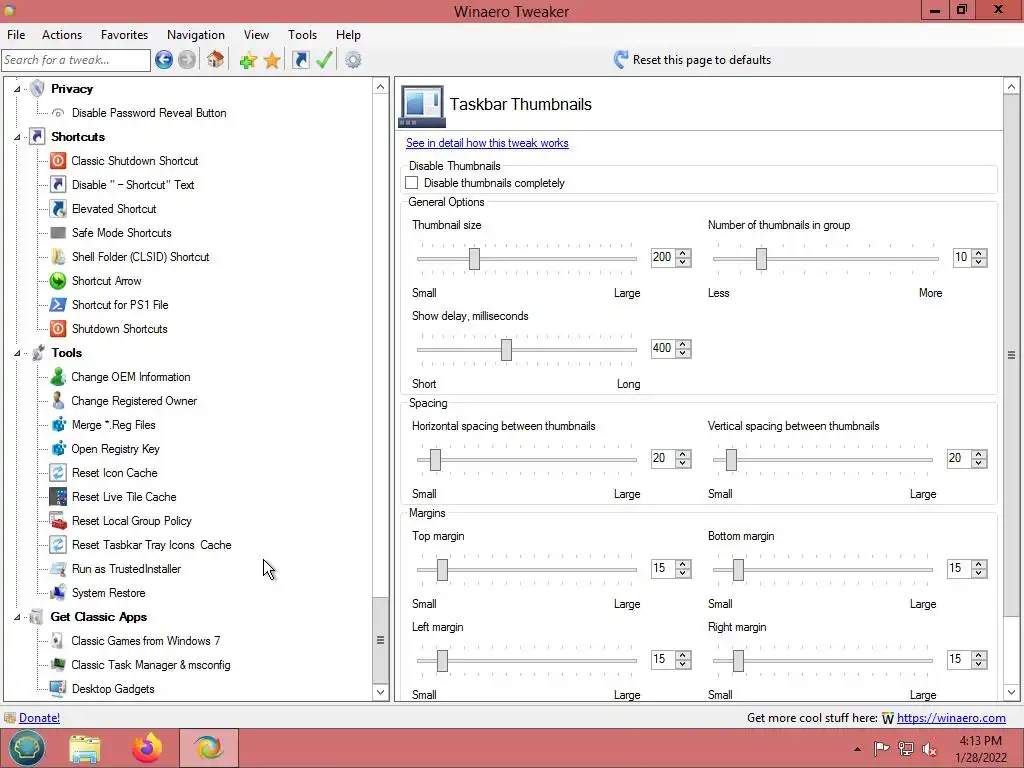Open the View menu
Viewport: 1024px width, 768px height.
point(256,35)
